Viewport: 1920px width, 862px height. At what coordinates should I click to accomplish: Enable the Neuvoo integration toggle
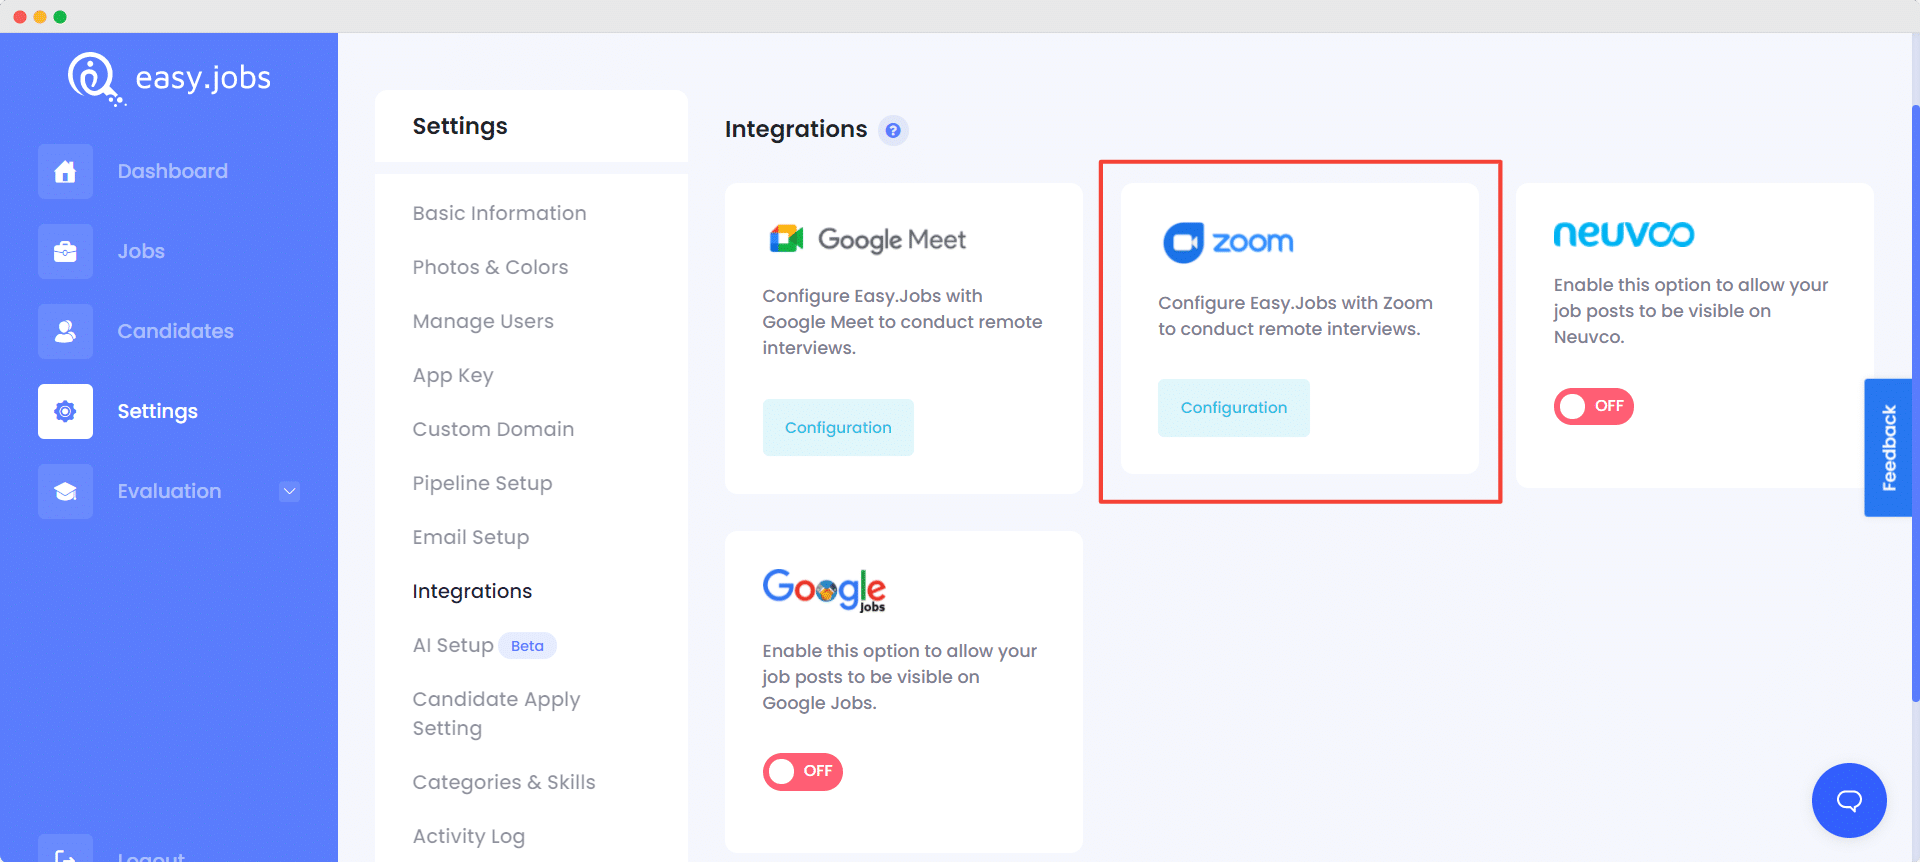(x=1593, y=406)
